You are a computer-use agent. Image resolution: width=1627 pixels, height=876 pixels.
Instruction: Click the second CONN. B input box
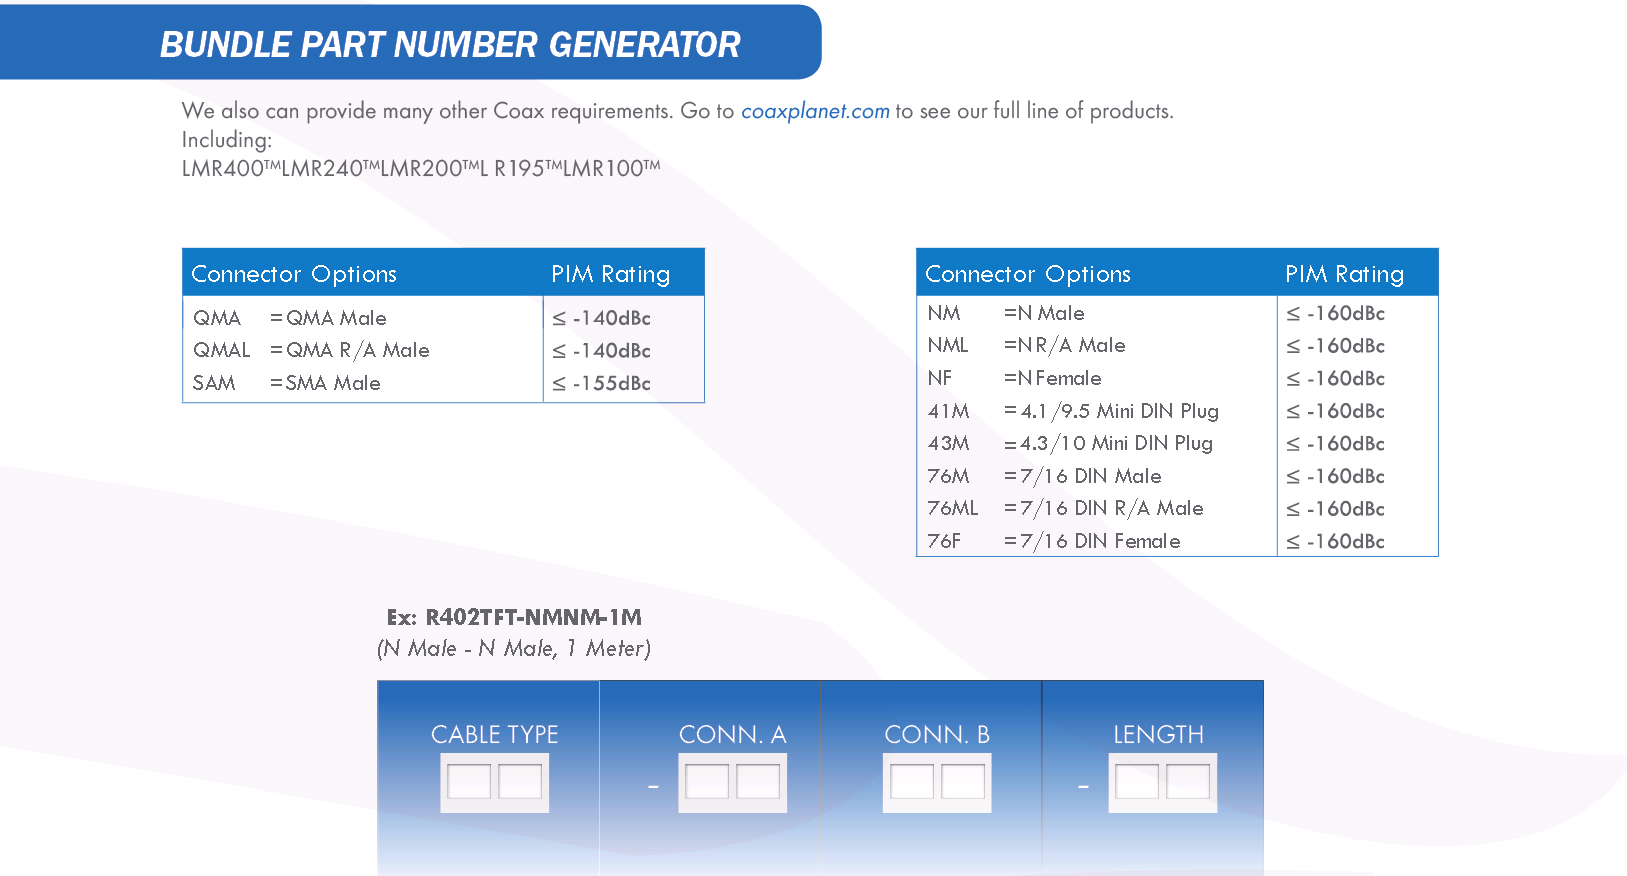(963, 781)
